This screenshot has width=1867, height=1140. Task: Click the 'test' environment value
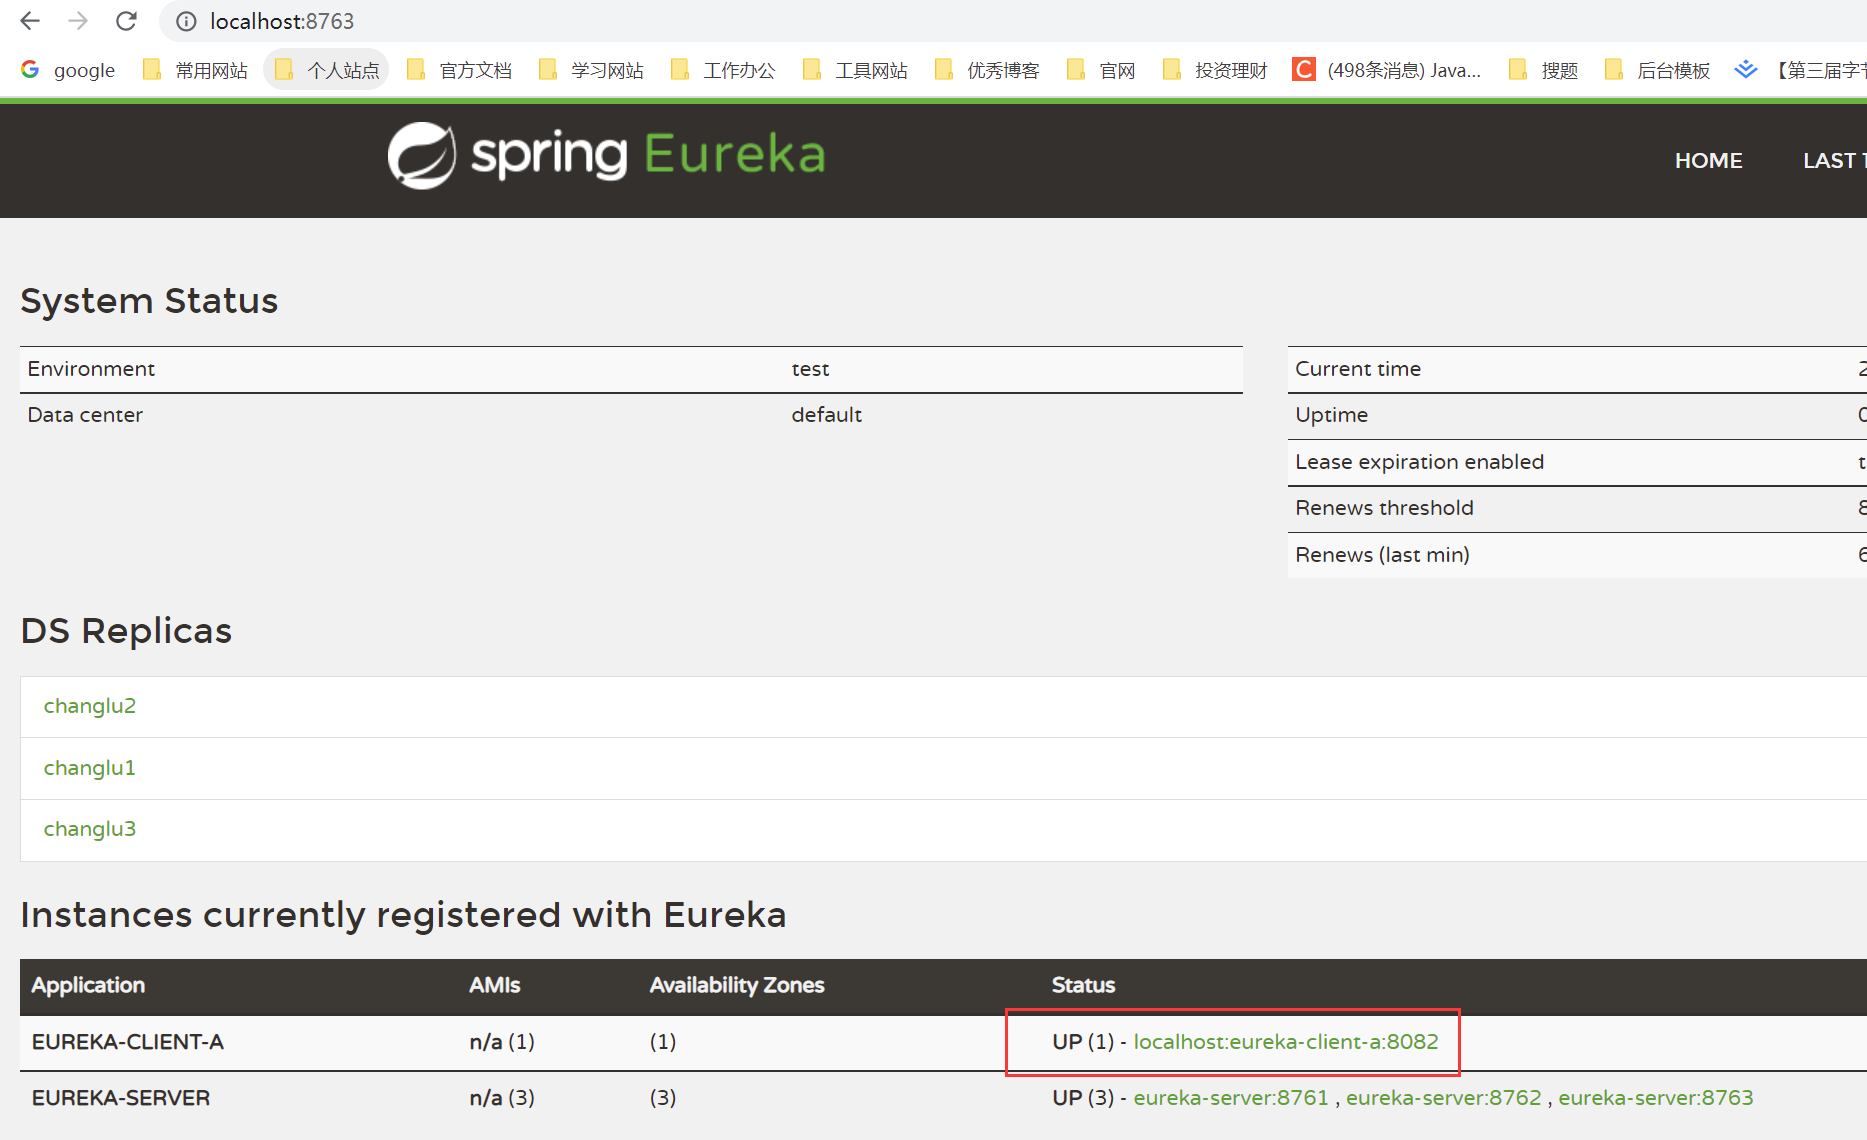pos(810,369)
